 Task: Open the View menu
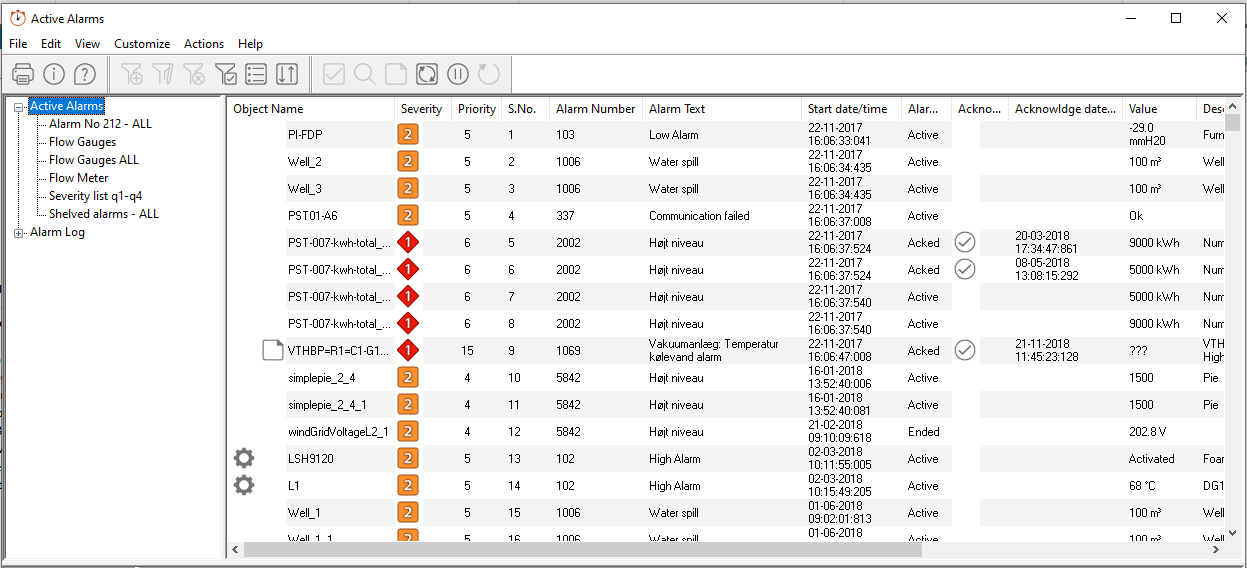[88, 44]
